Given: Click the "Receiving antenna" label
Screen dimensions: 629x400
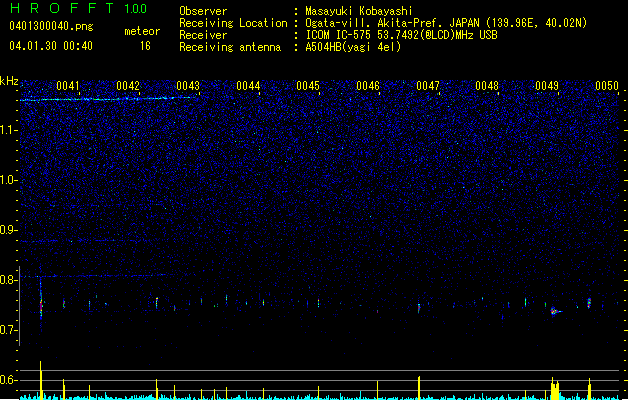Looking at the screenshot, I should [230, 47].
